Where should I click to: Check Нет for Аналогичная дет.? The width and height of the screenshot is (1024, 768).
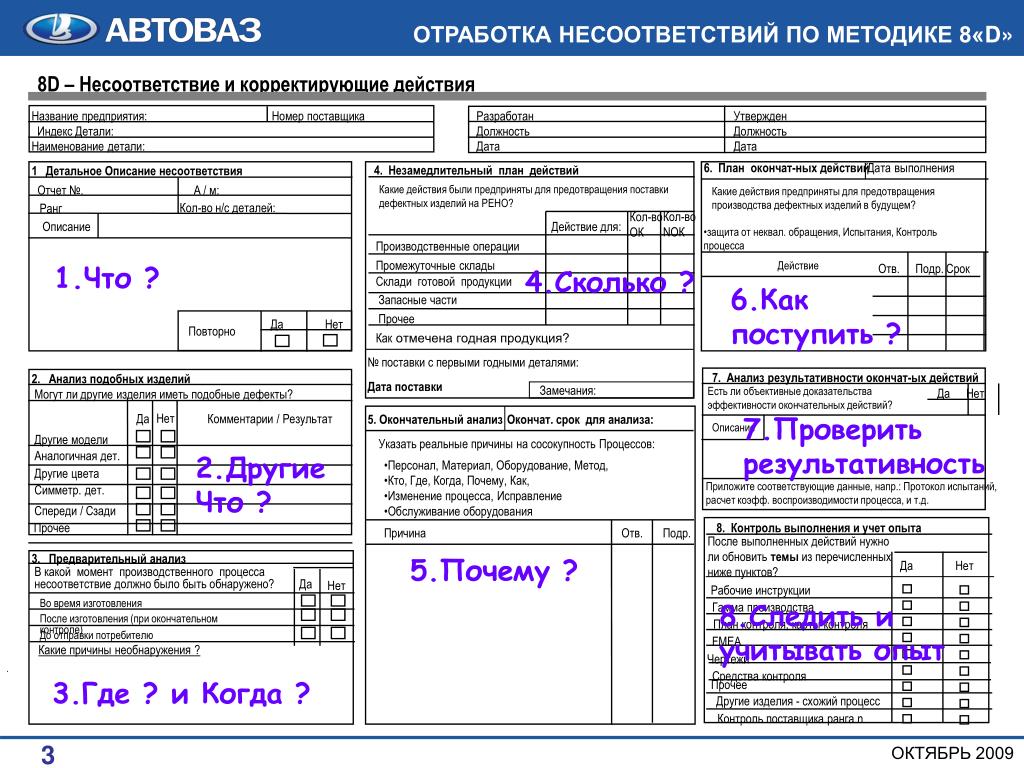[168, 452]
